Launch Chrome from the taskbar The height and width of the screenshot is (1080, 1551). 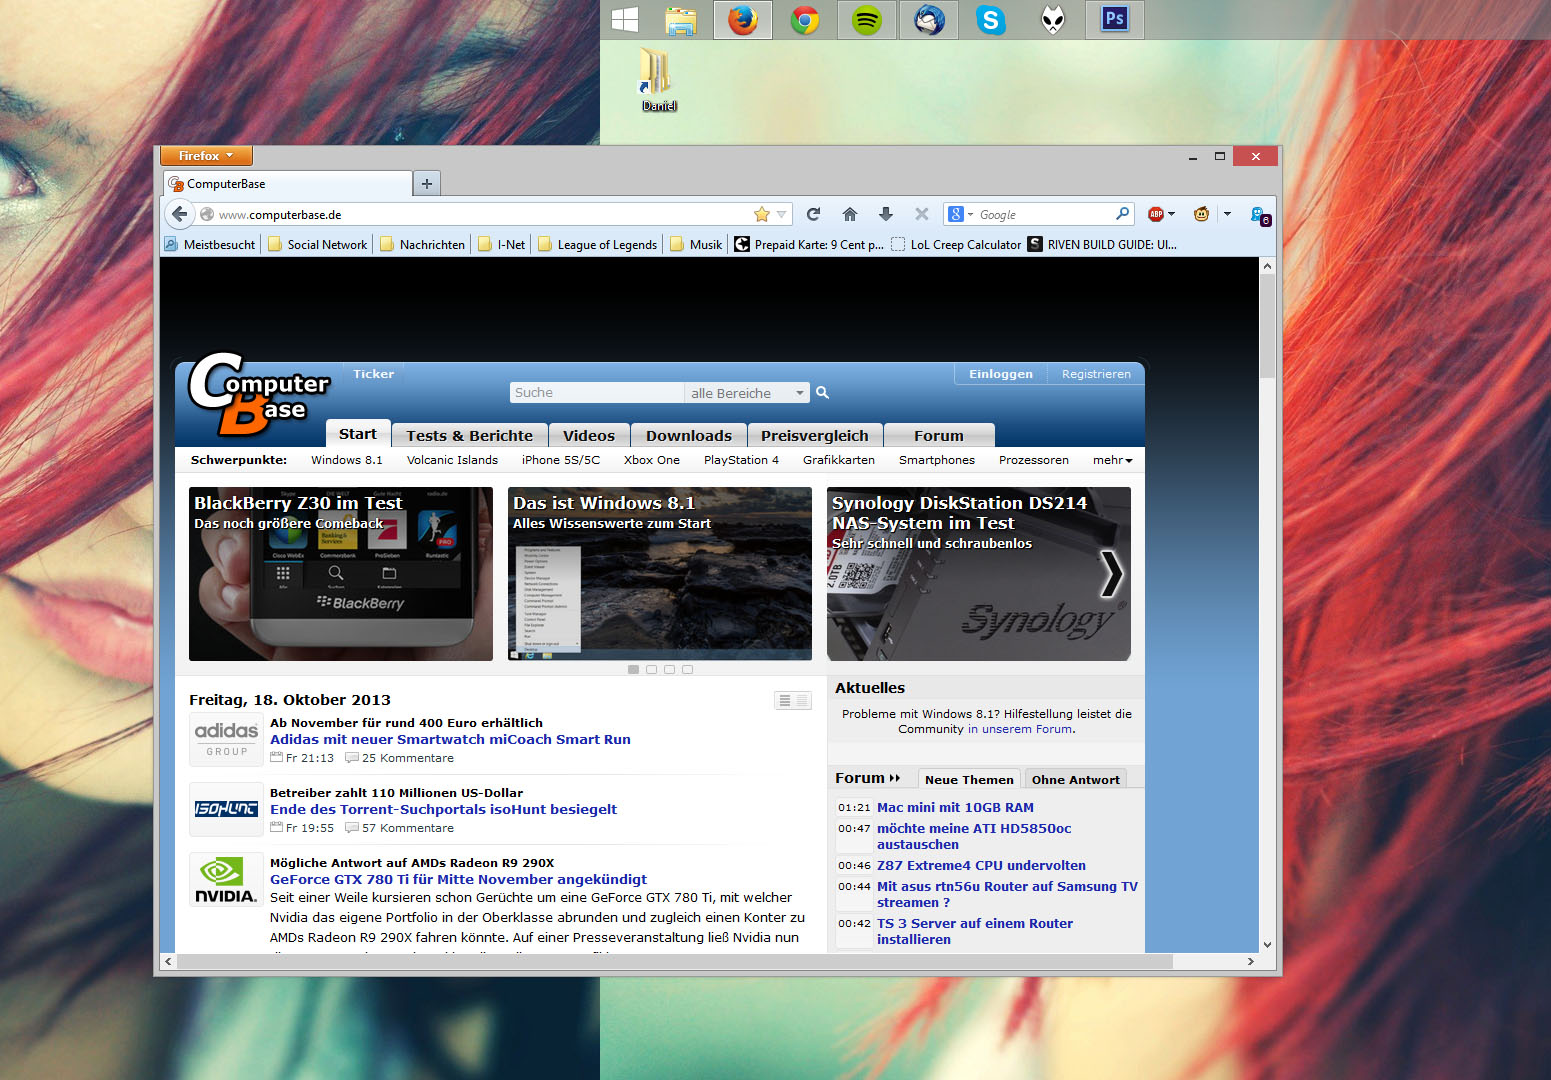[x=805, y=20]
